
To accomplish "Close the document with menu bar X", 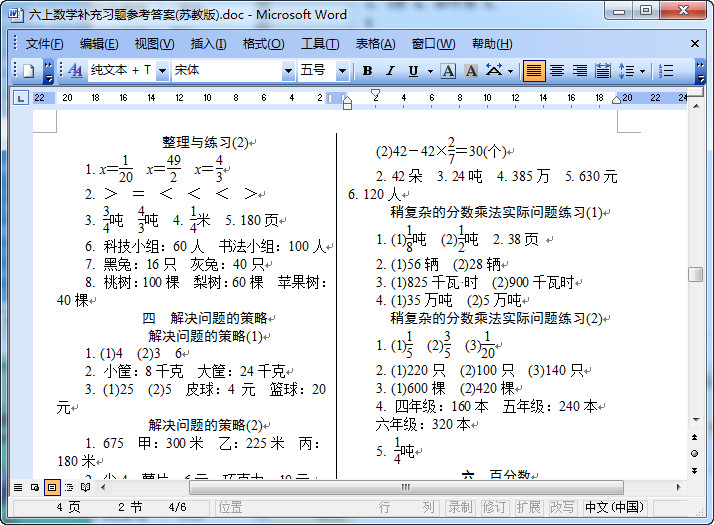I will click(694, 44).
